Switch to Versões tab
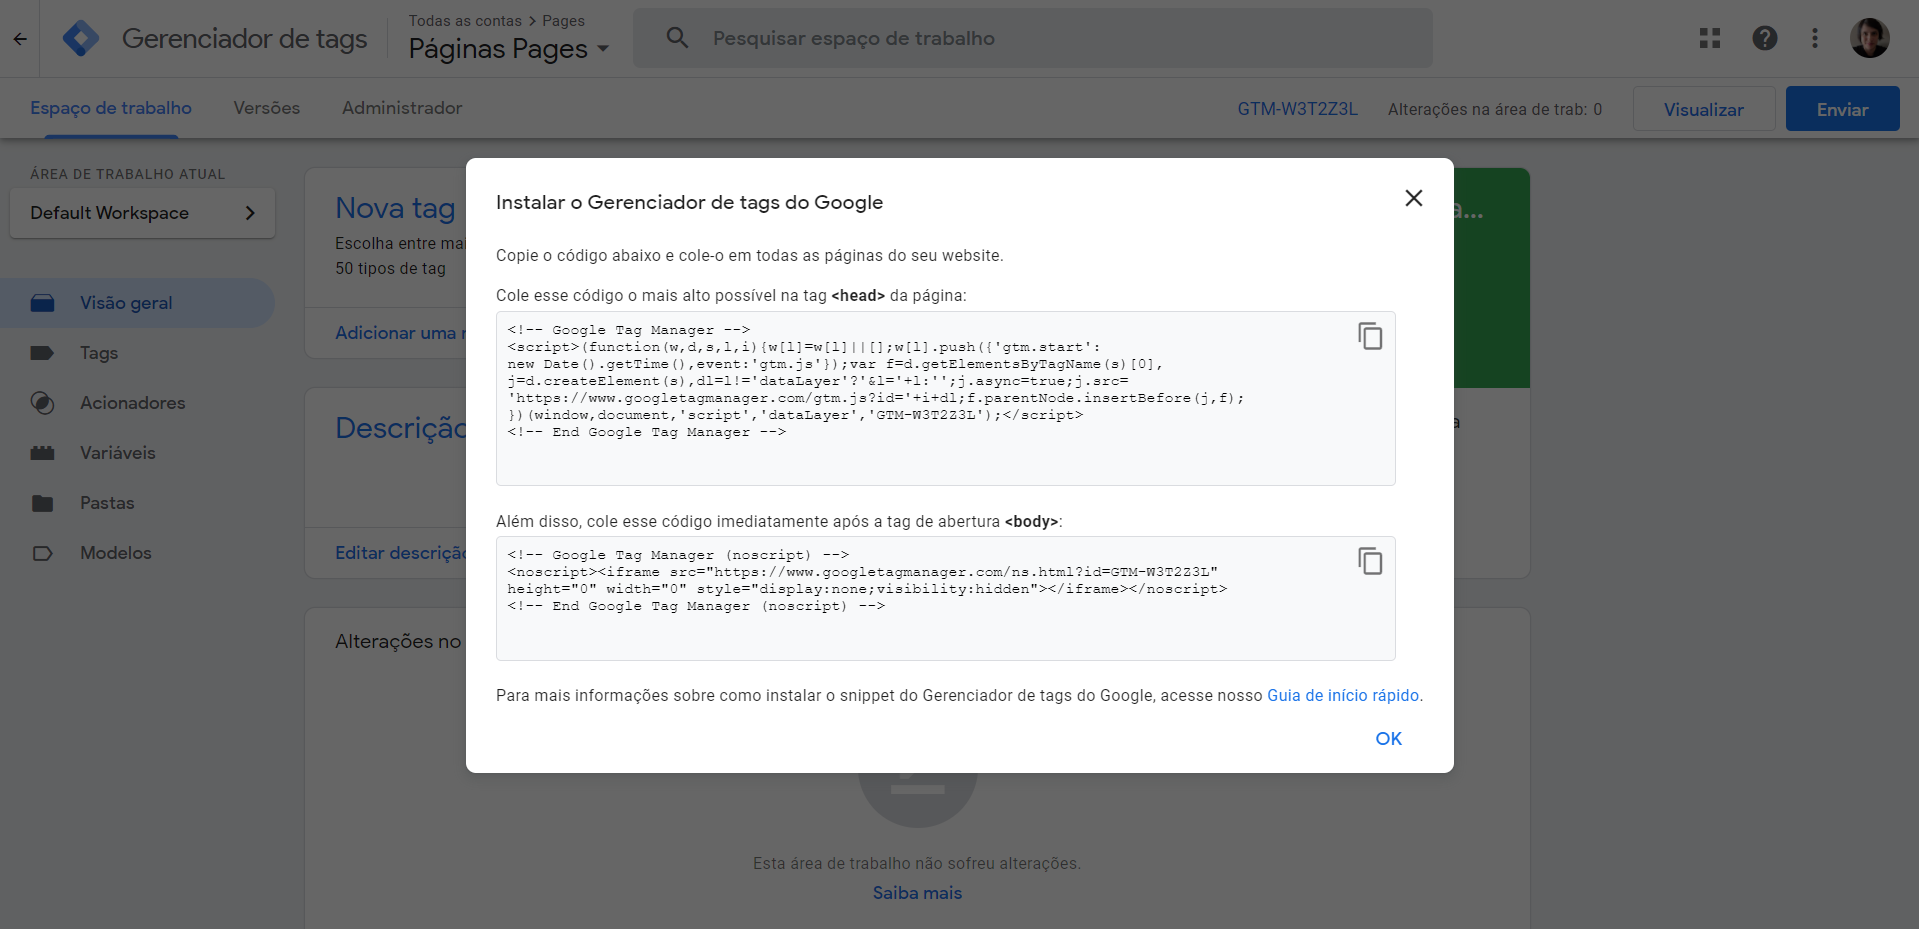This screenshot has width=1919, height=929. tap(267, 108)
